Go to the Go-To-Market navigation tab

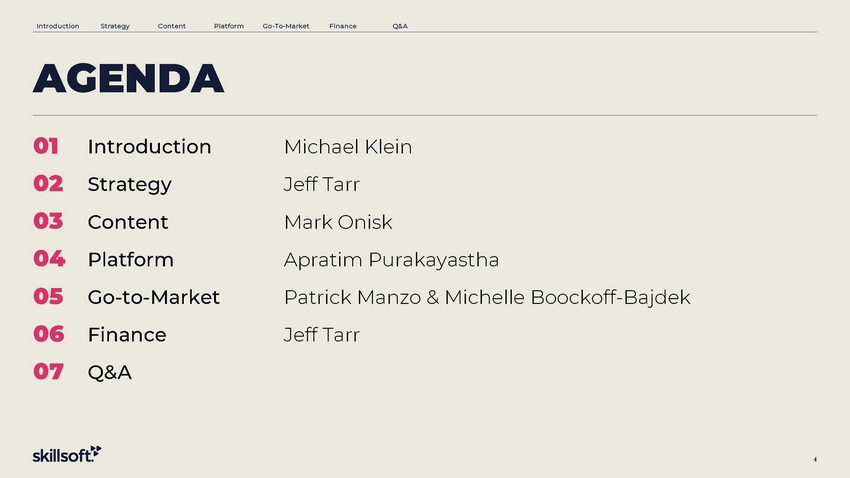point(286,26)
